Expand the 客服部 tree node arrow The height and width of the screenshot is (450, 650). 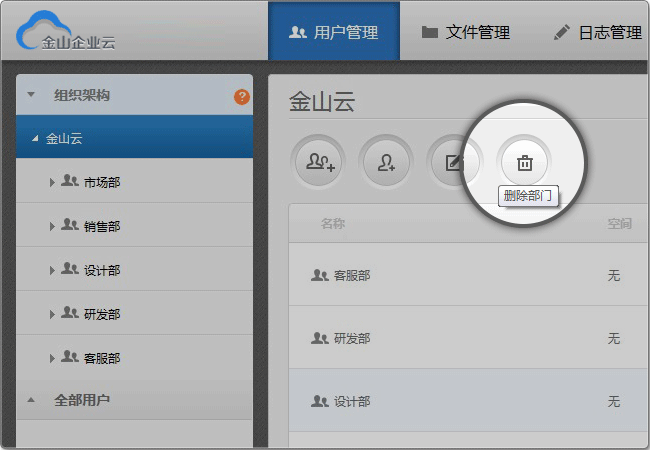(x=52, y=358)
